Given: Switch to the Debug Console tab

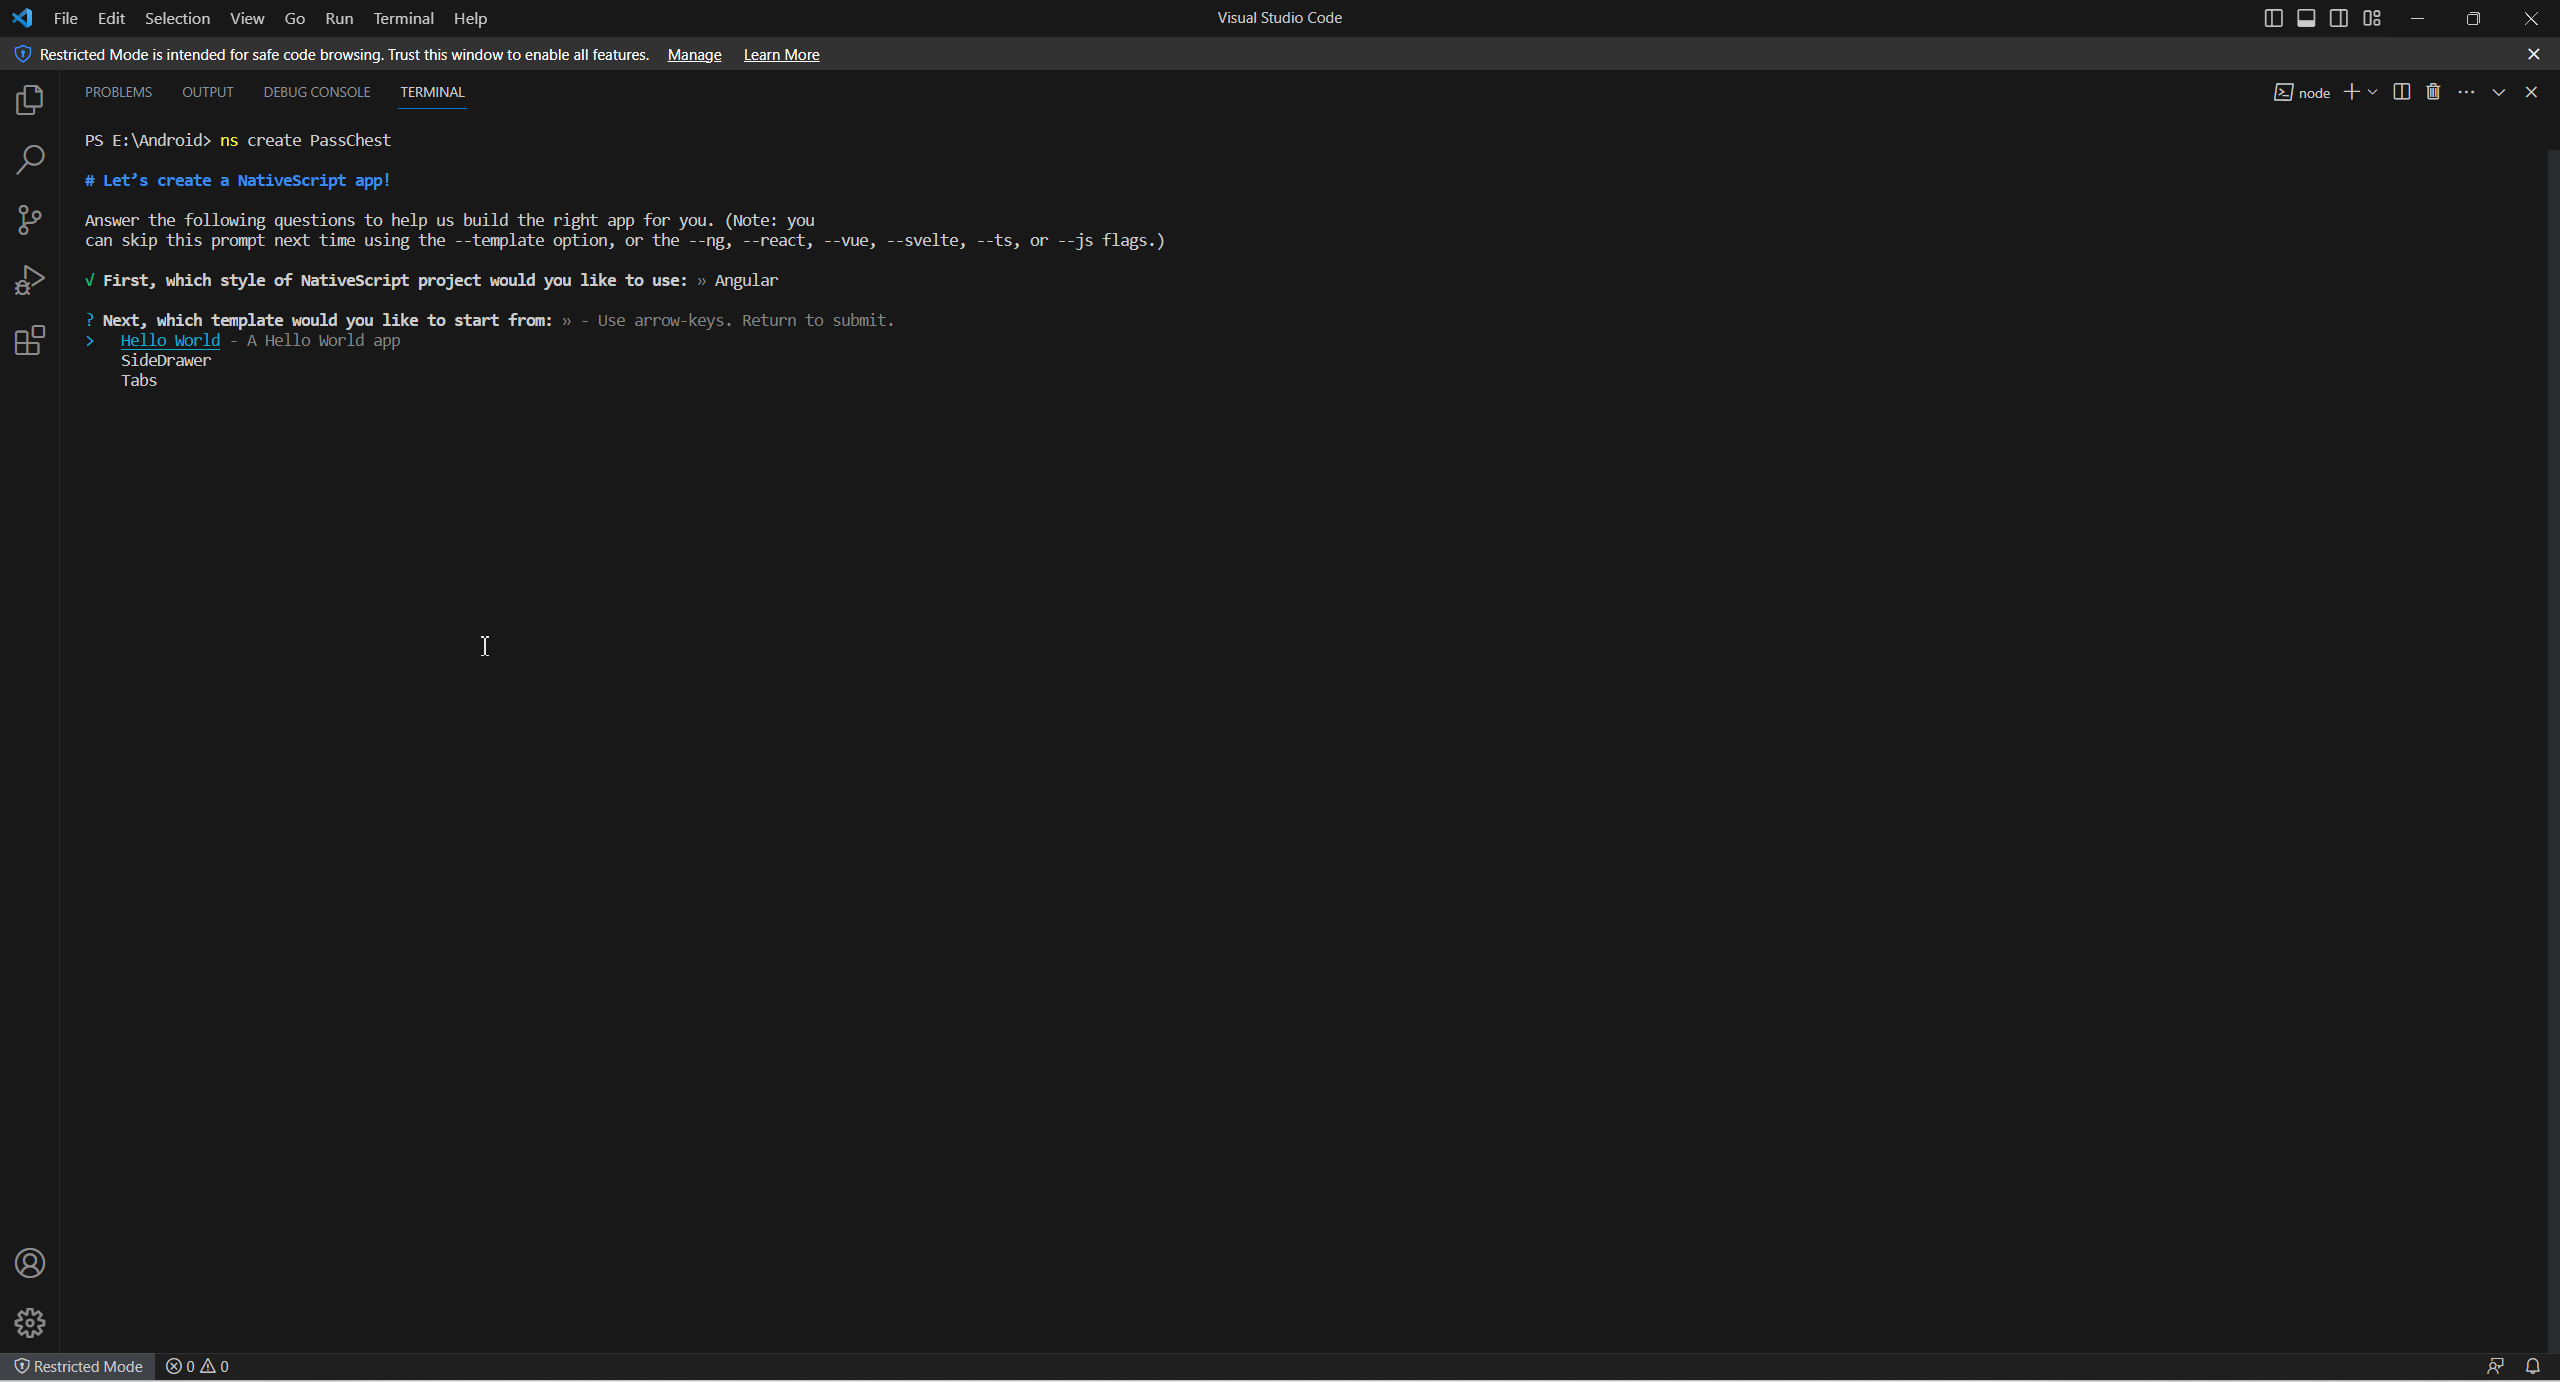Looking at the screenshot, I should point(316,92).
